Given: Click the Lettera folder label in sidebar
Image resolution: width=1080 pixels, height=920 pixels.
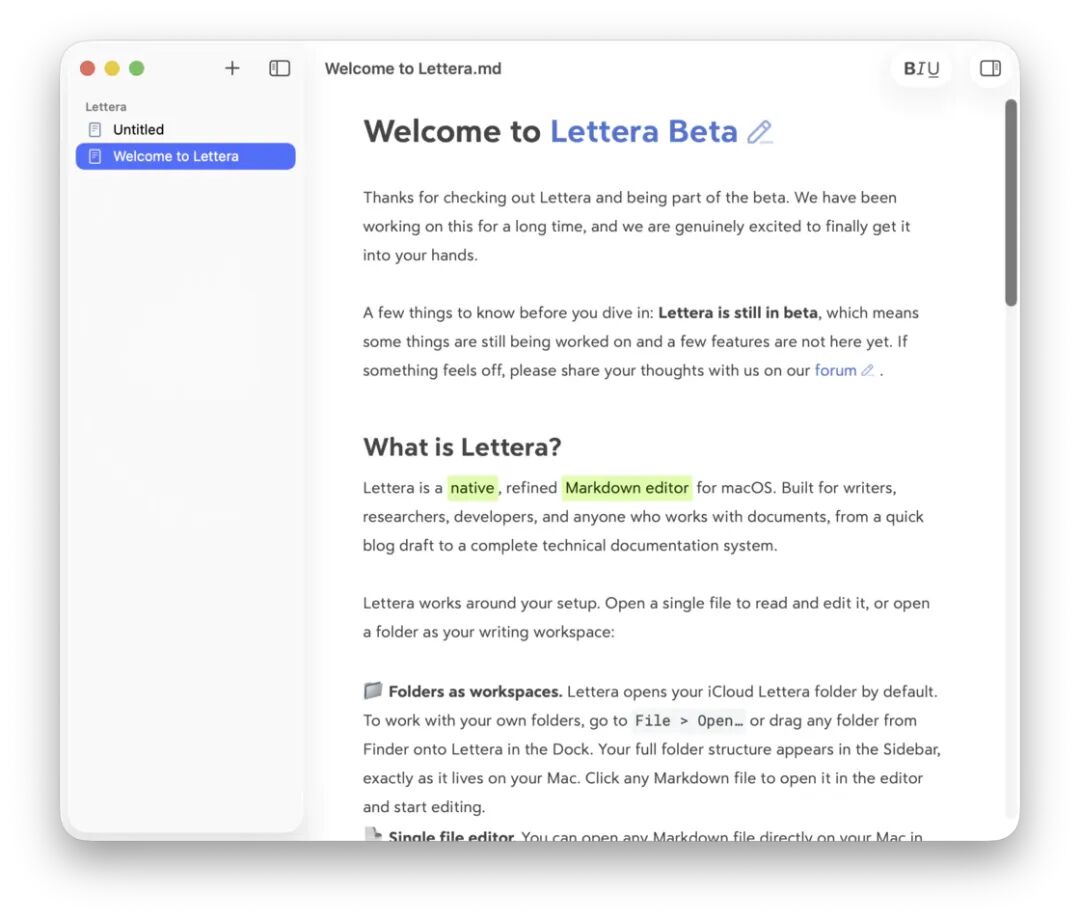Looking at the screenshot, I should [106, 107].
